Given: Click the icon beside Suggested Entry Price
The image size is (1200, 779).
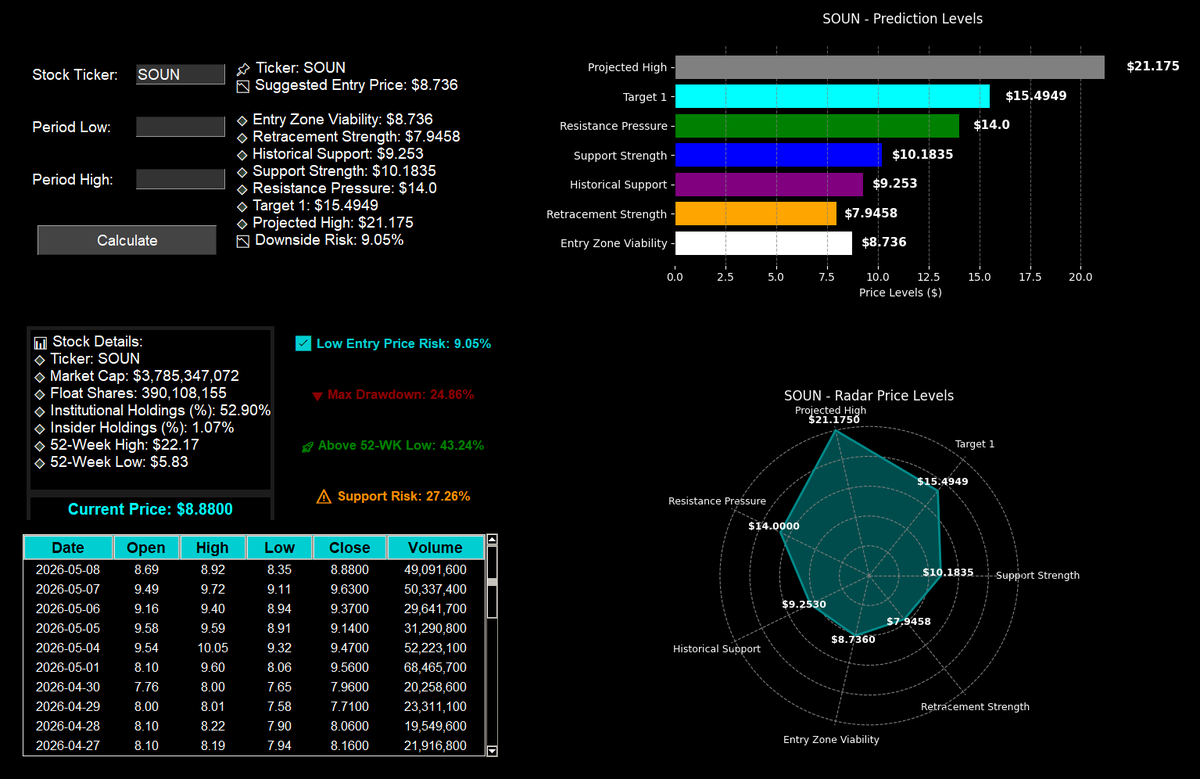Looking at the screenshot, I should 243,86.
